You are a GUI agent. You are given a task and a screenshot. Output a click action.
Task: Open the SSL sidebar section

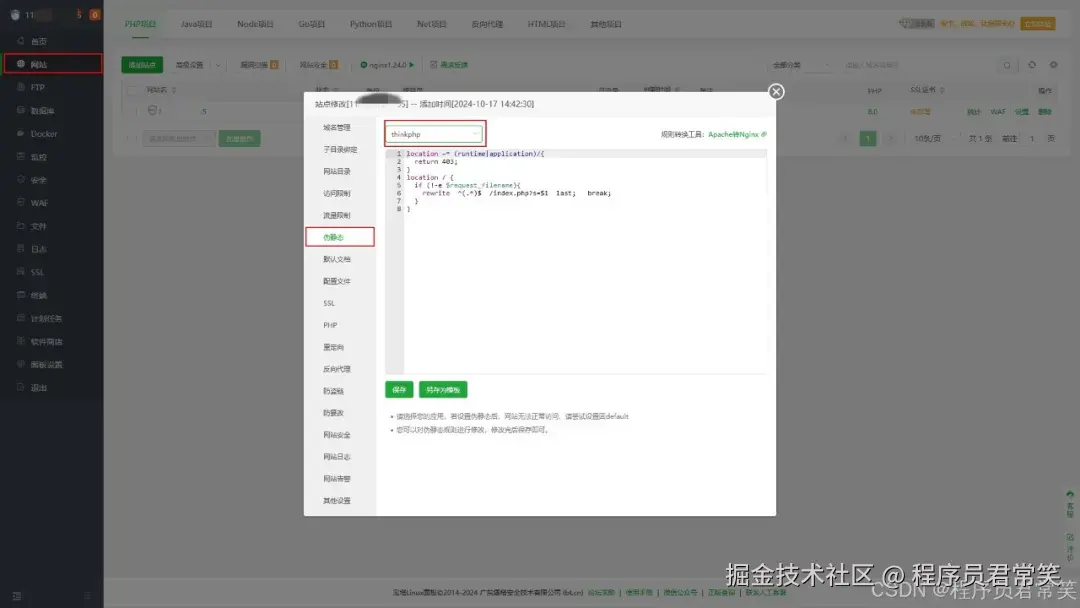40,271
